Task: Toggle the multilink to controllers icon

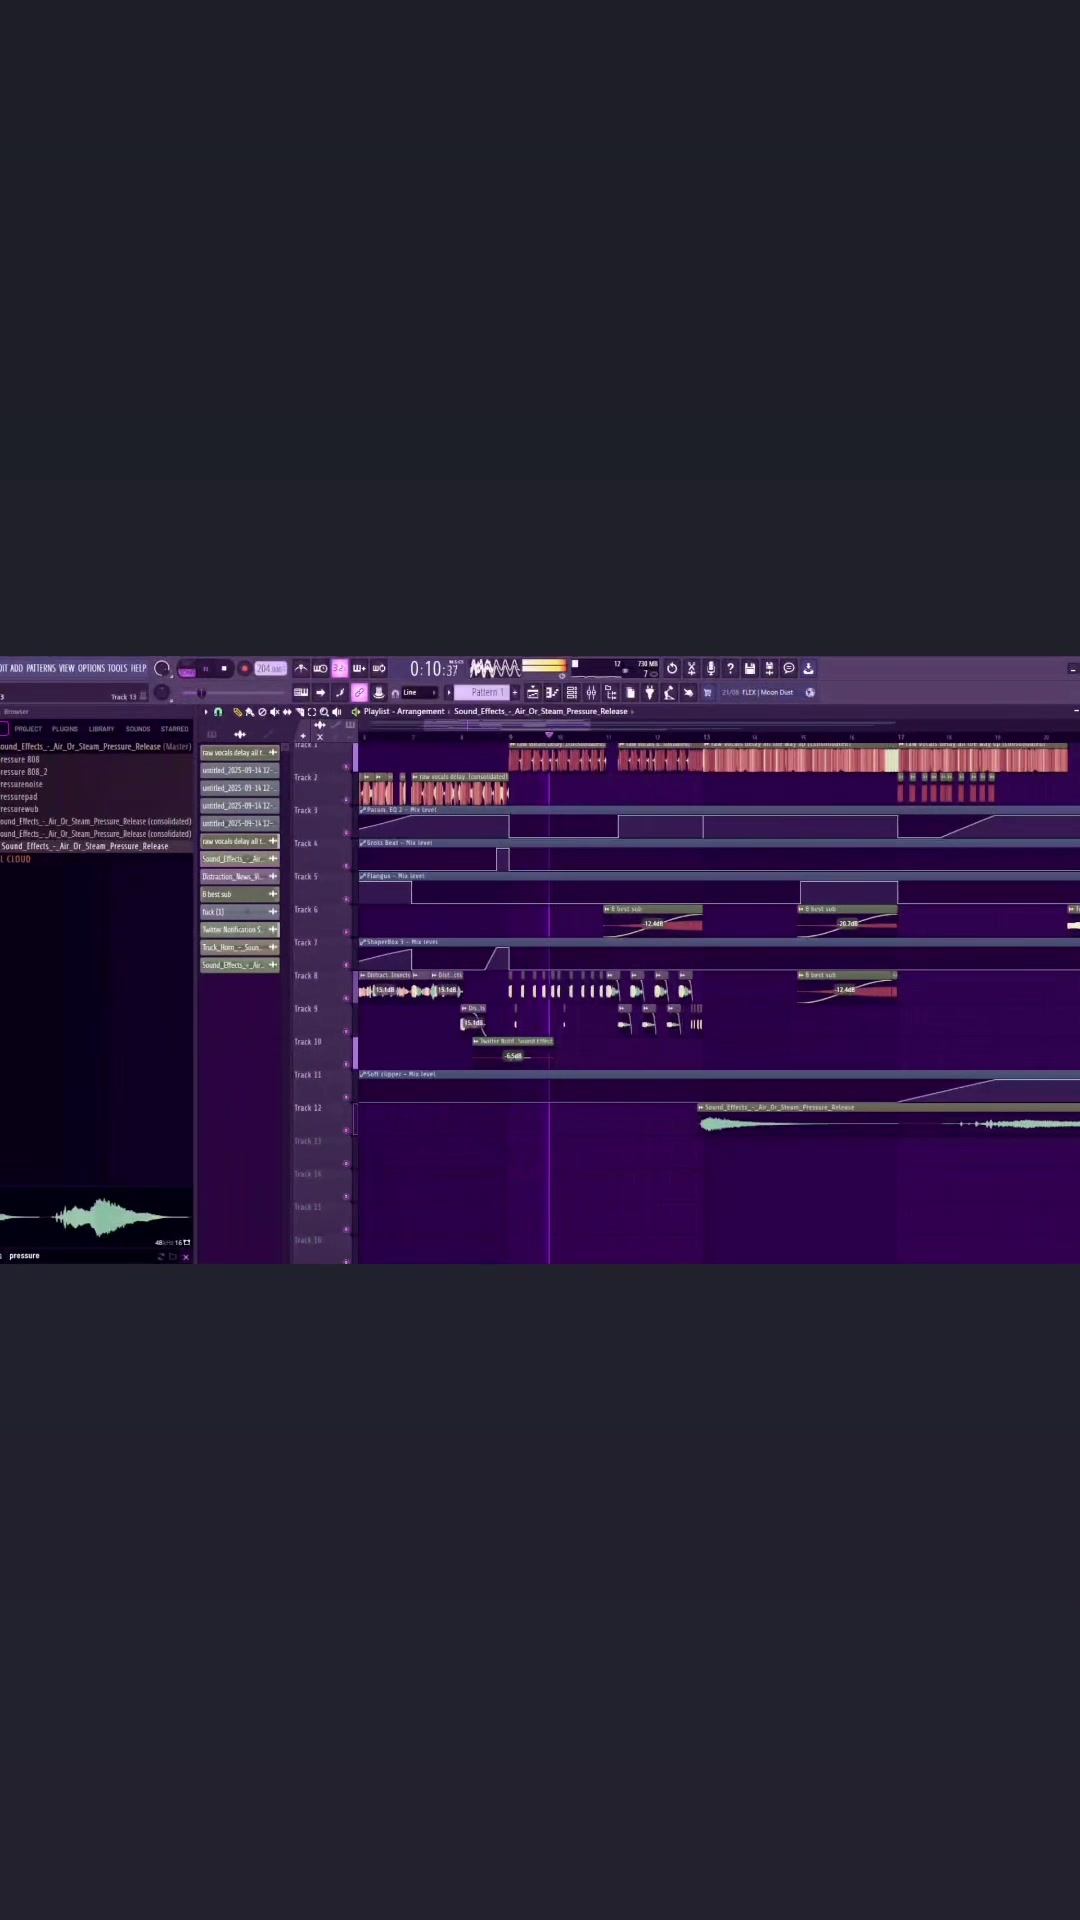Action: pos(359,692)
